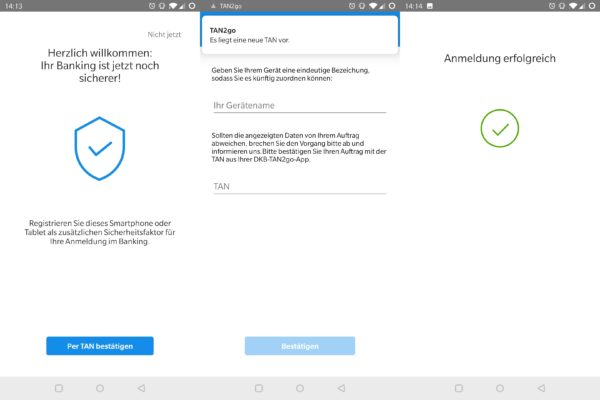This screenshot has width=600, height=400.
Task: Tap home circle on success screen
Action: [500, 387]
